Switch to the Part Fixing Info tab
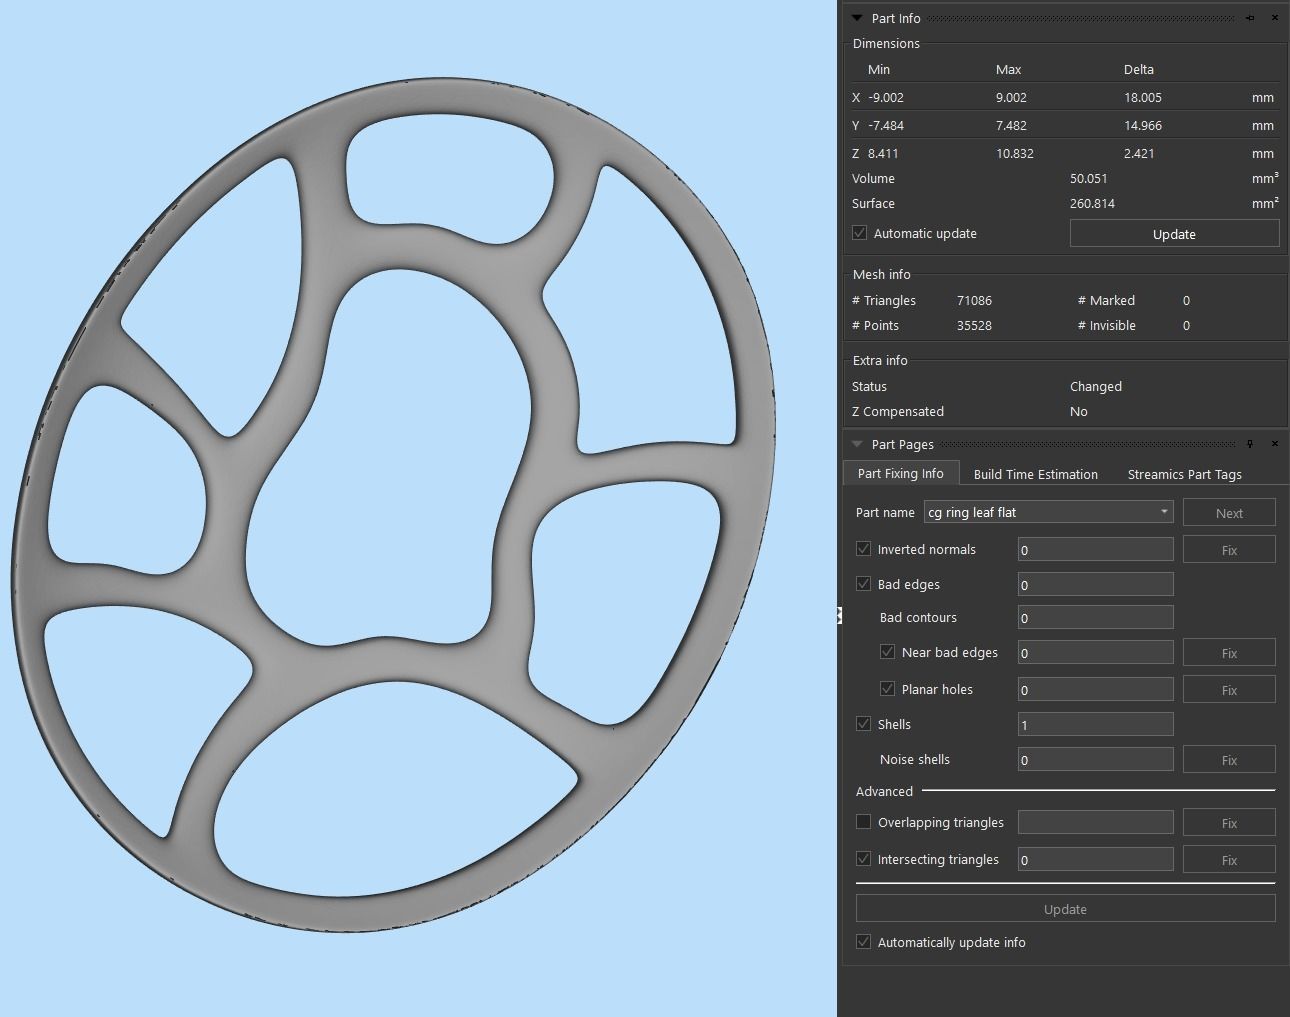Image resolution: width=1290 pixels, height=1017 pixels. 901,474
